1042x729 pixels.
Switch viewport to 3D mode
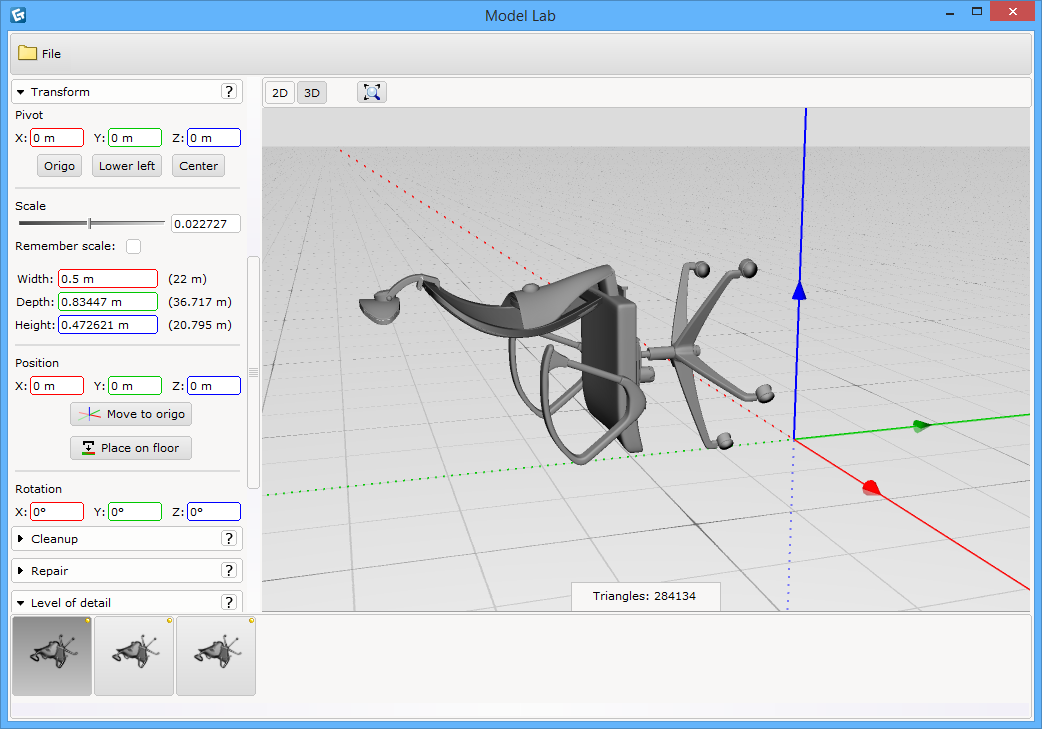pos(312,93)
